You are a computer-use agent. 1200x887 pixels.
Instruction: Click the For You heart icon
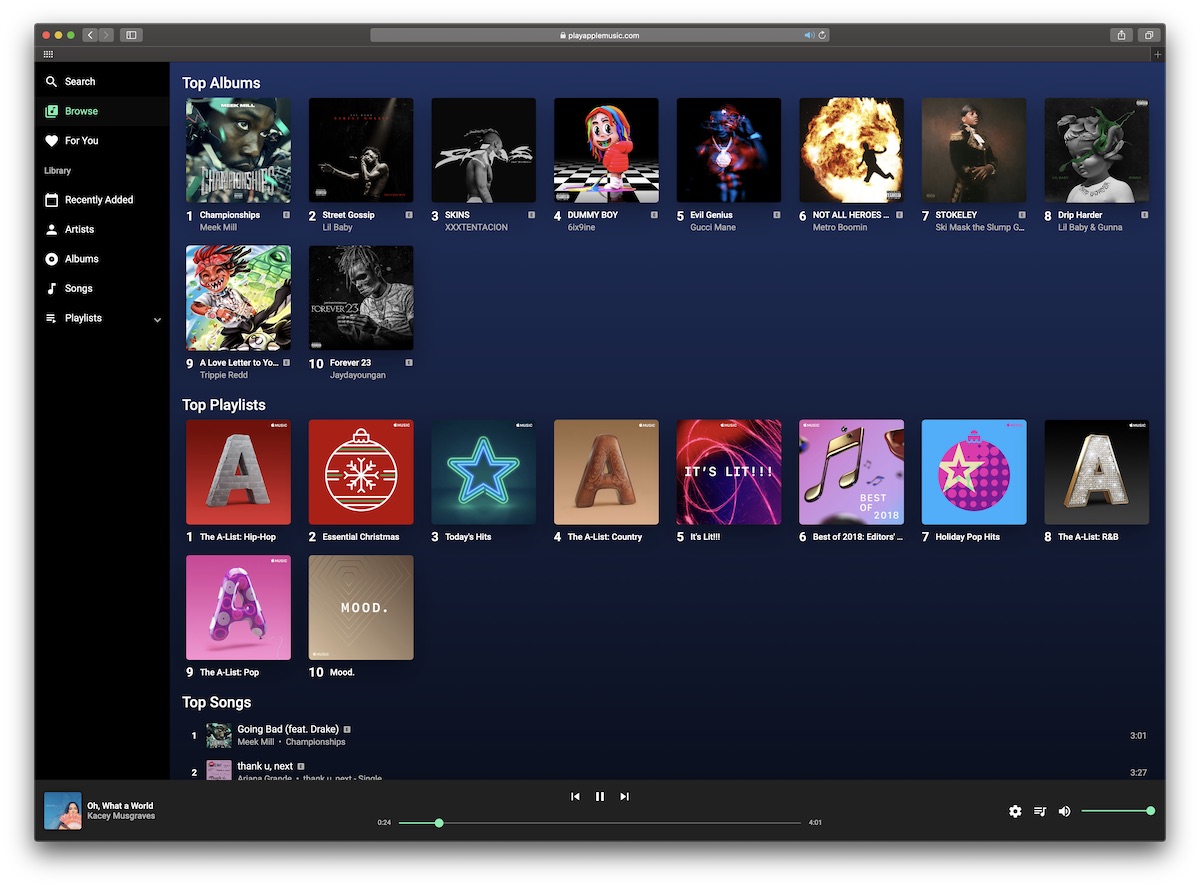51,141
